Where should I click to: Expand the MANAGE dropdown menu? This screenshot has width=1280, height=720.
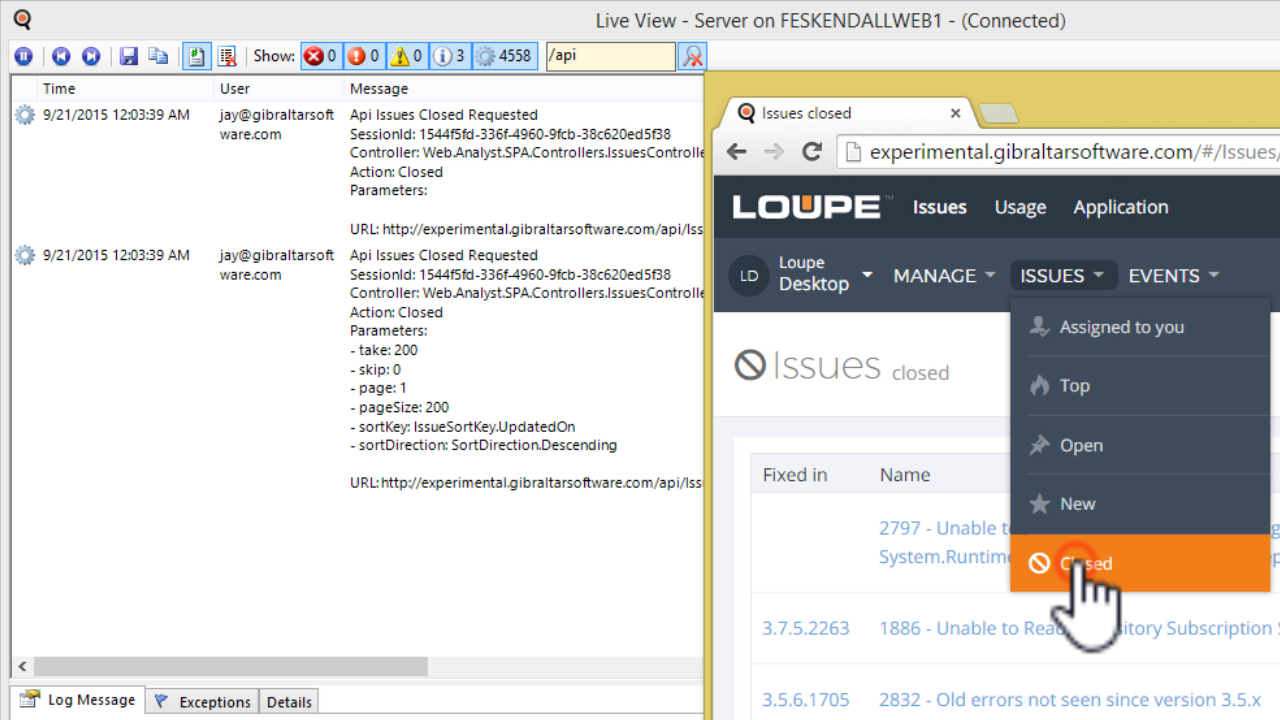[944, 276]
